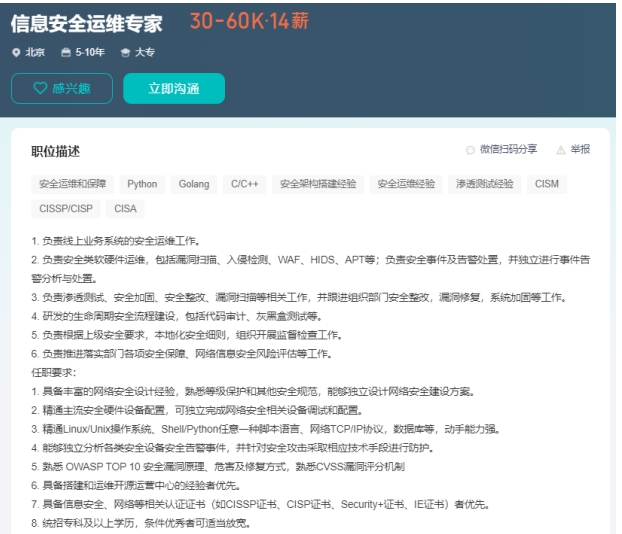
Task: Click the 5-10年 experience text
Action: coord(90,52)
